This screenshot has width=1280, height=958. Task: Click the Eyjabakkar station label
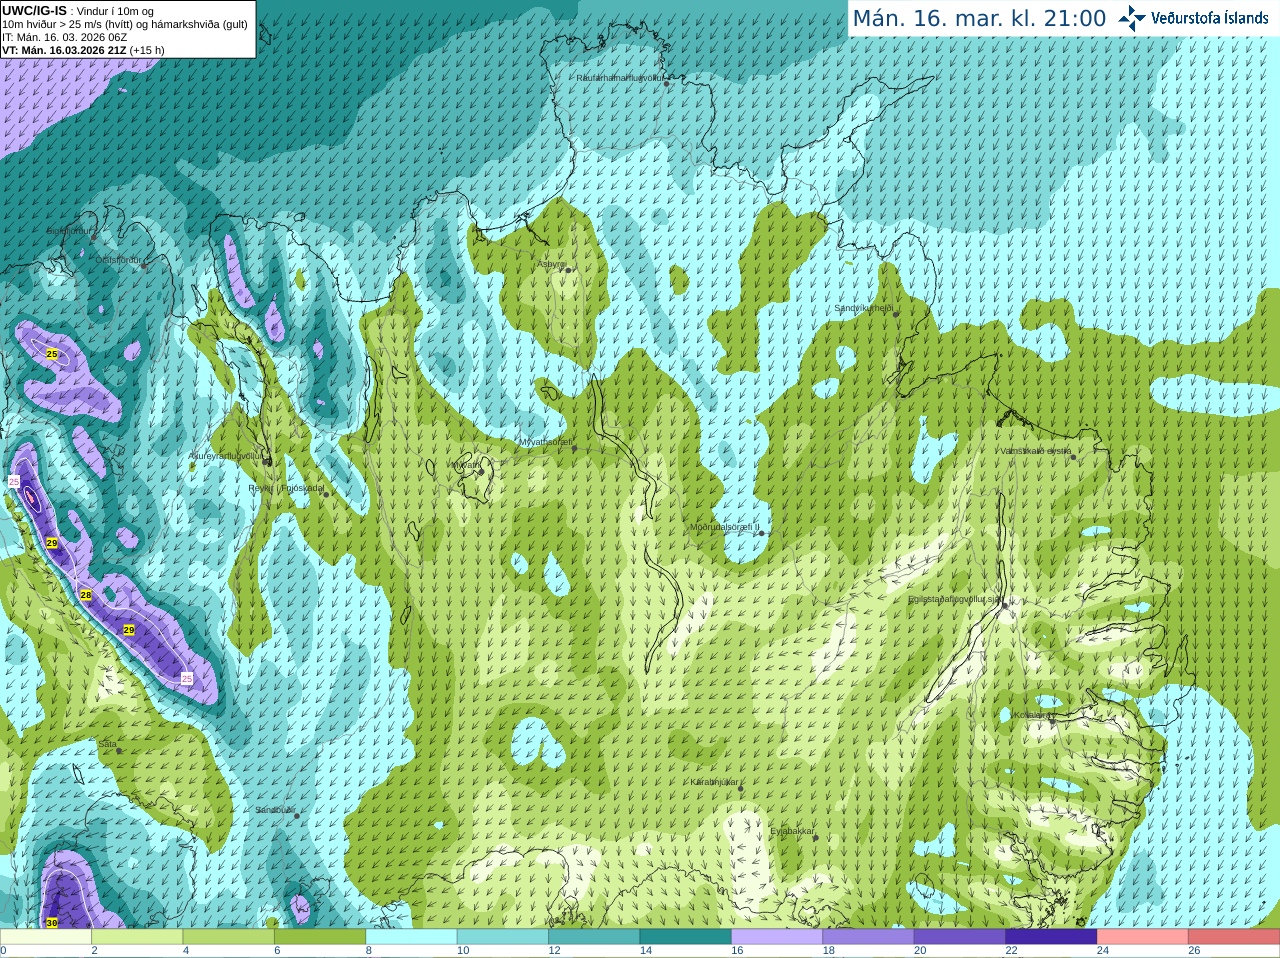pyautogui.click(x=793, y=831)
